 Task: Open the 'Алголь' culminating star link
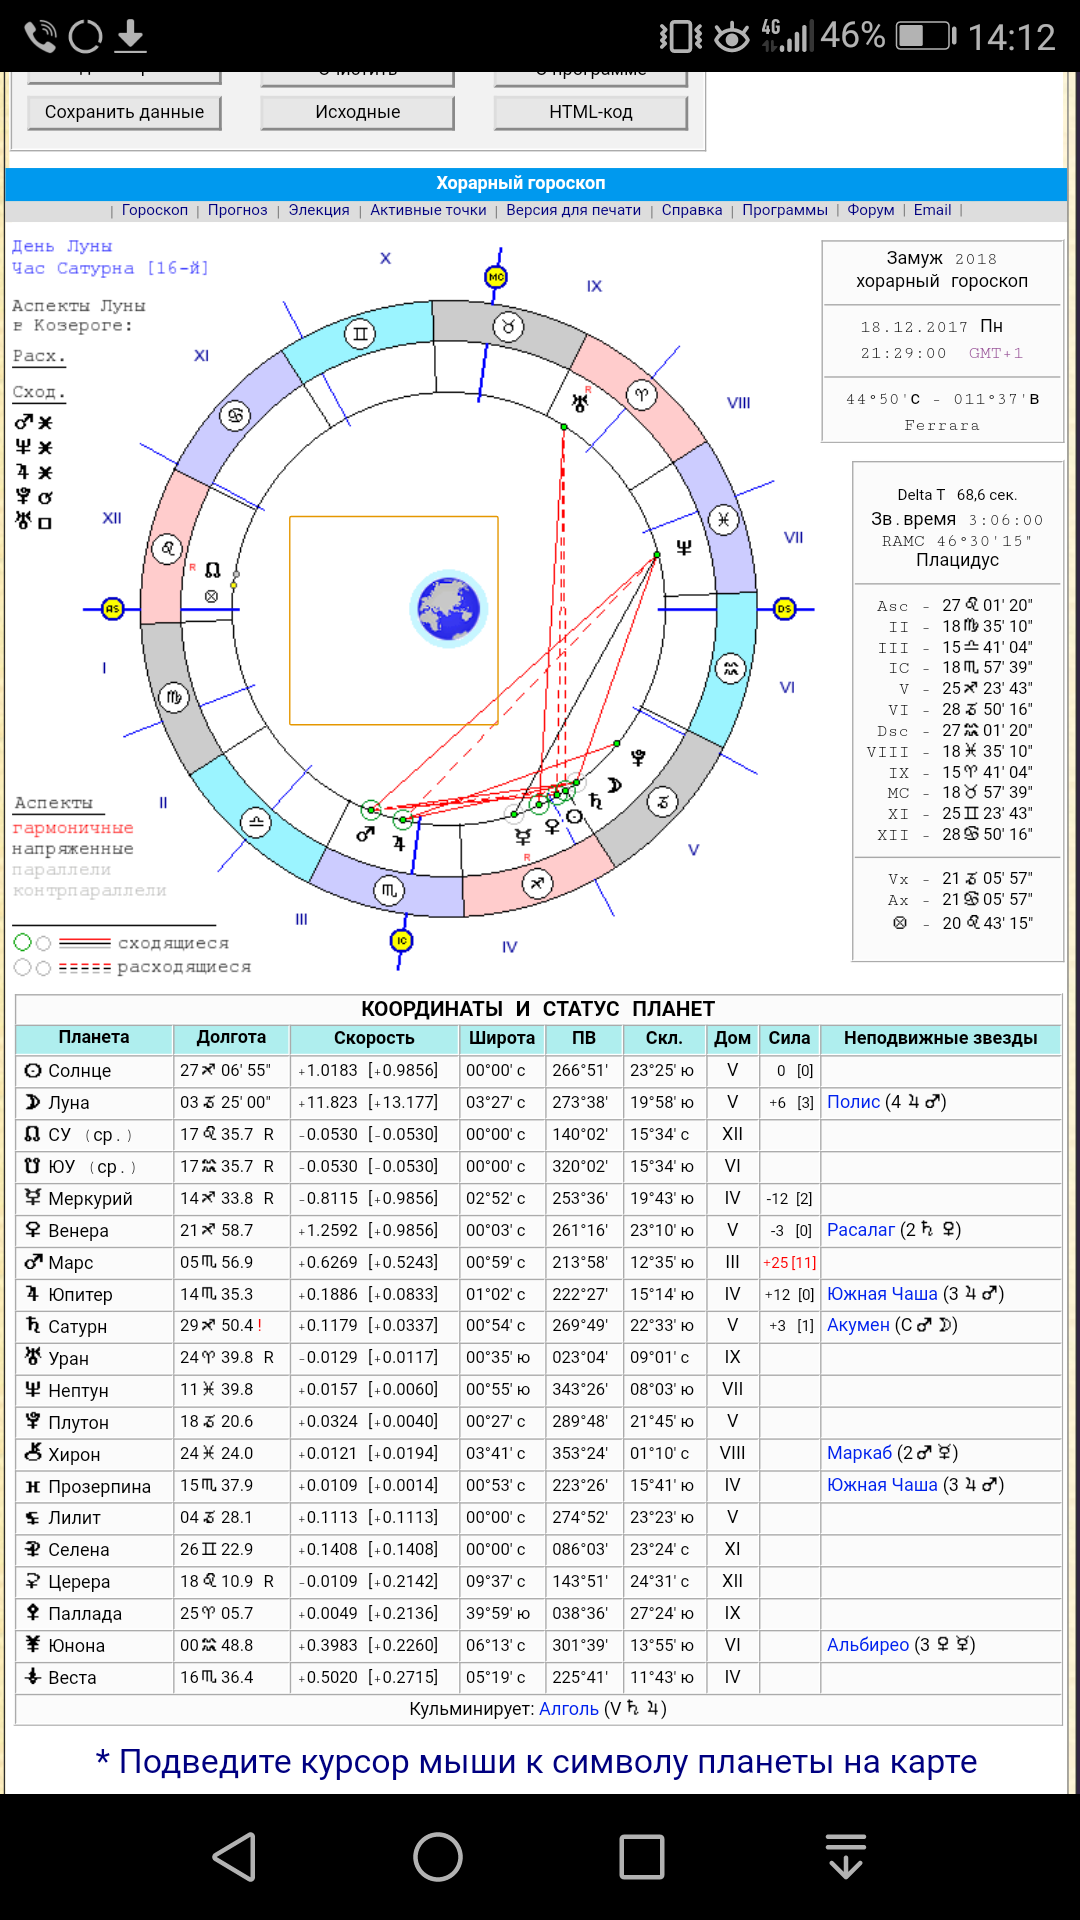[569, 1709]
